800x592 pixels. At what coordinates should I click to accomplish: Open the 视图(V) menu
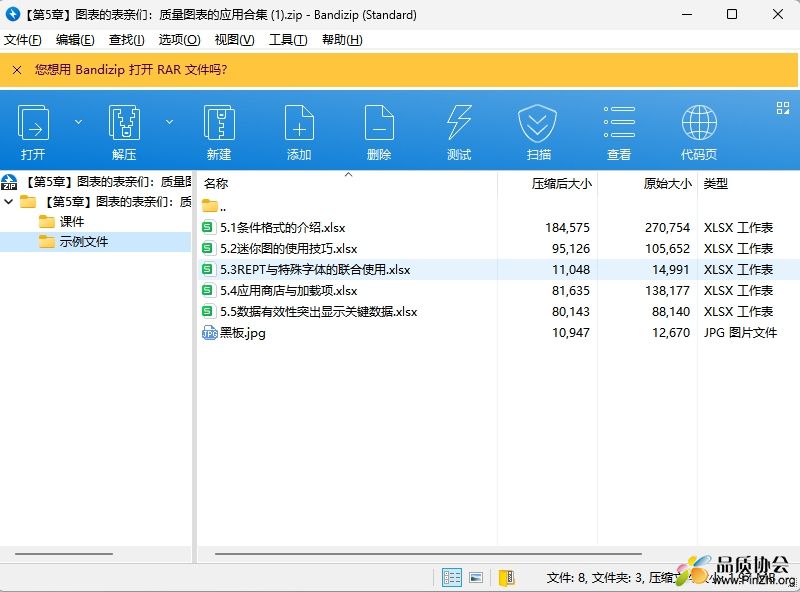click(x=234, y=40)
